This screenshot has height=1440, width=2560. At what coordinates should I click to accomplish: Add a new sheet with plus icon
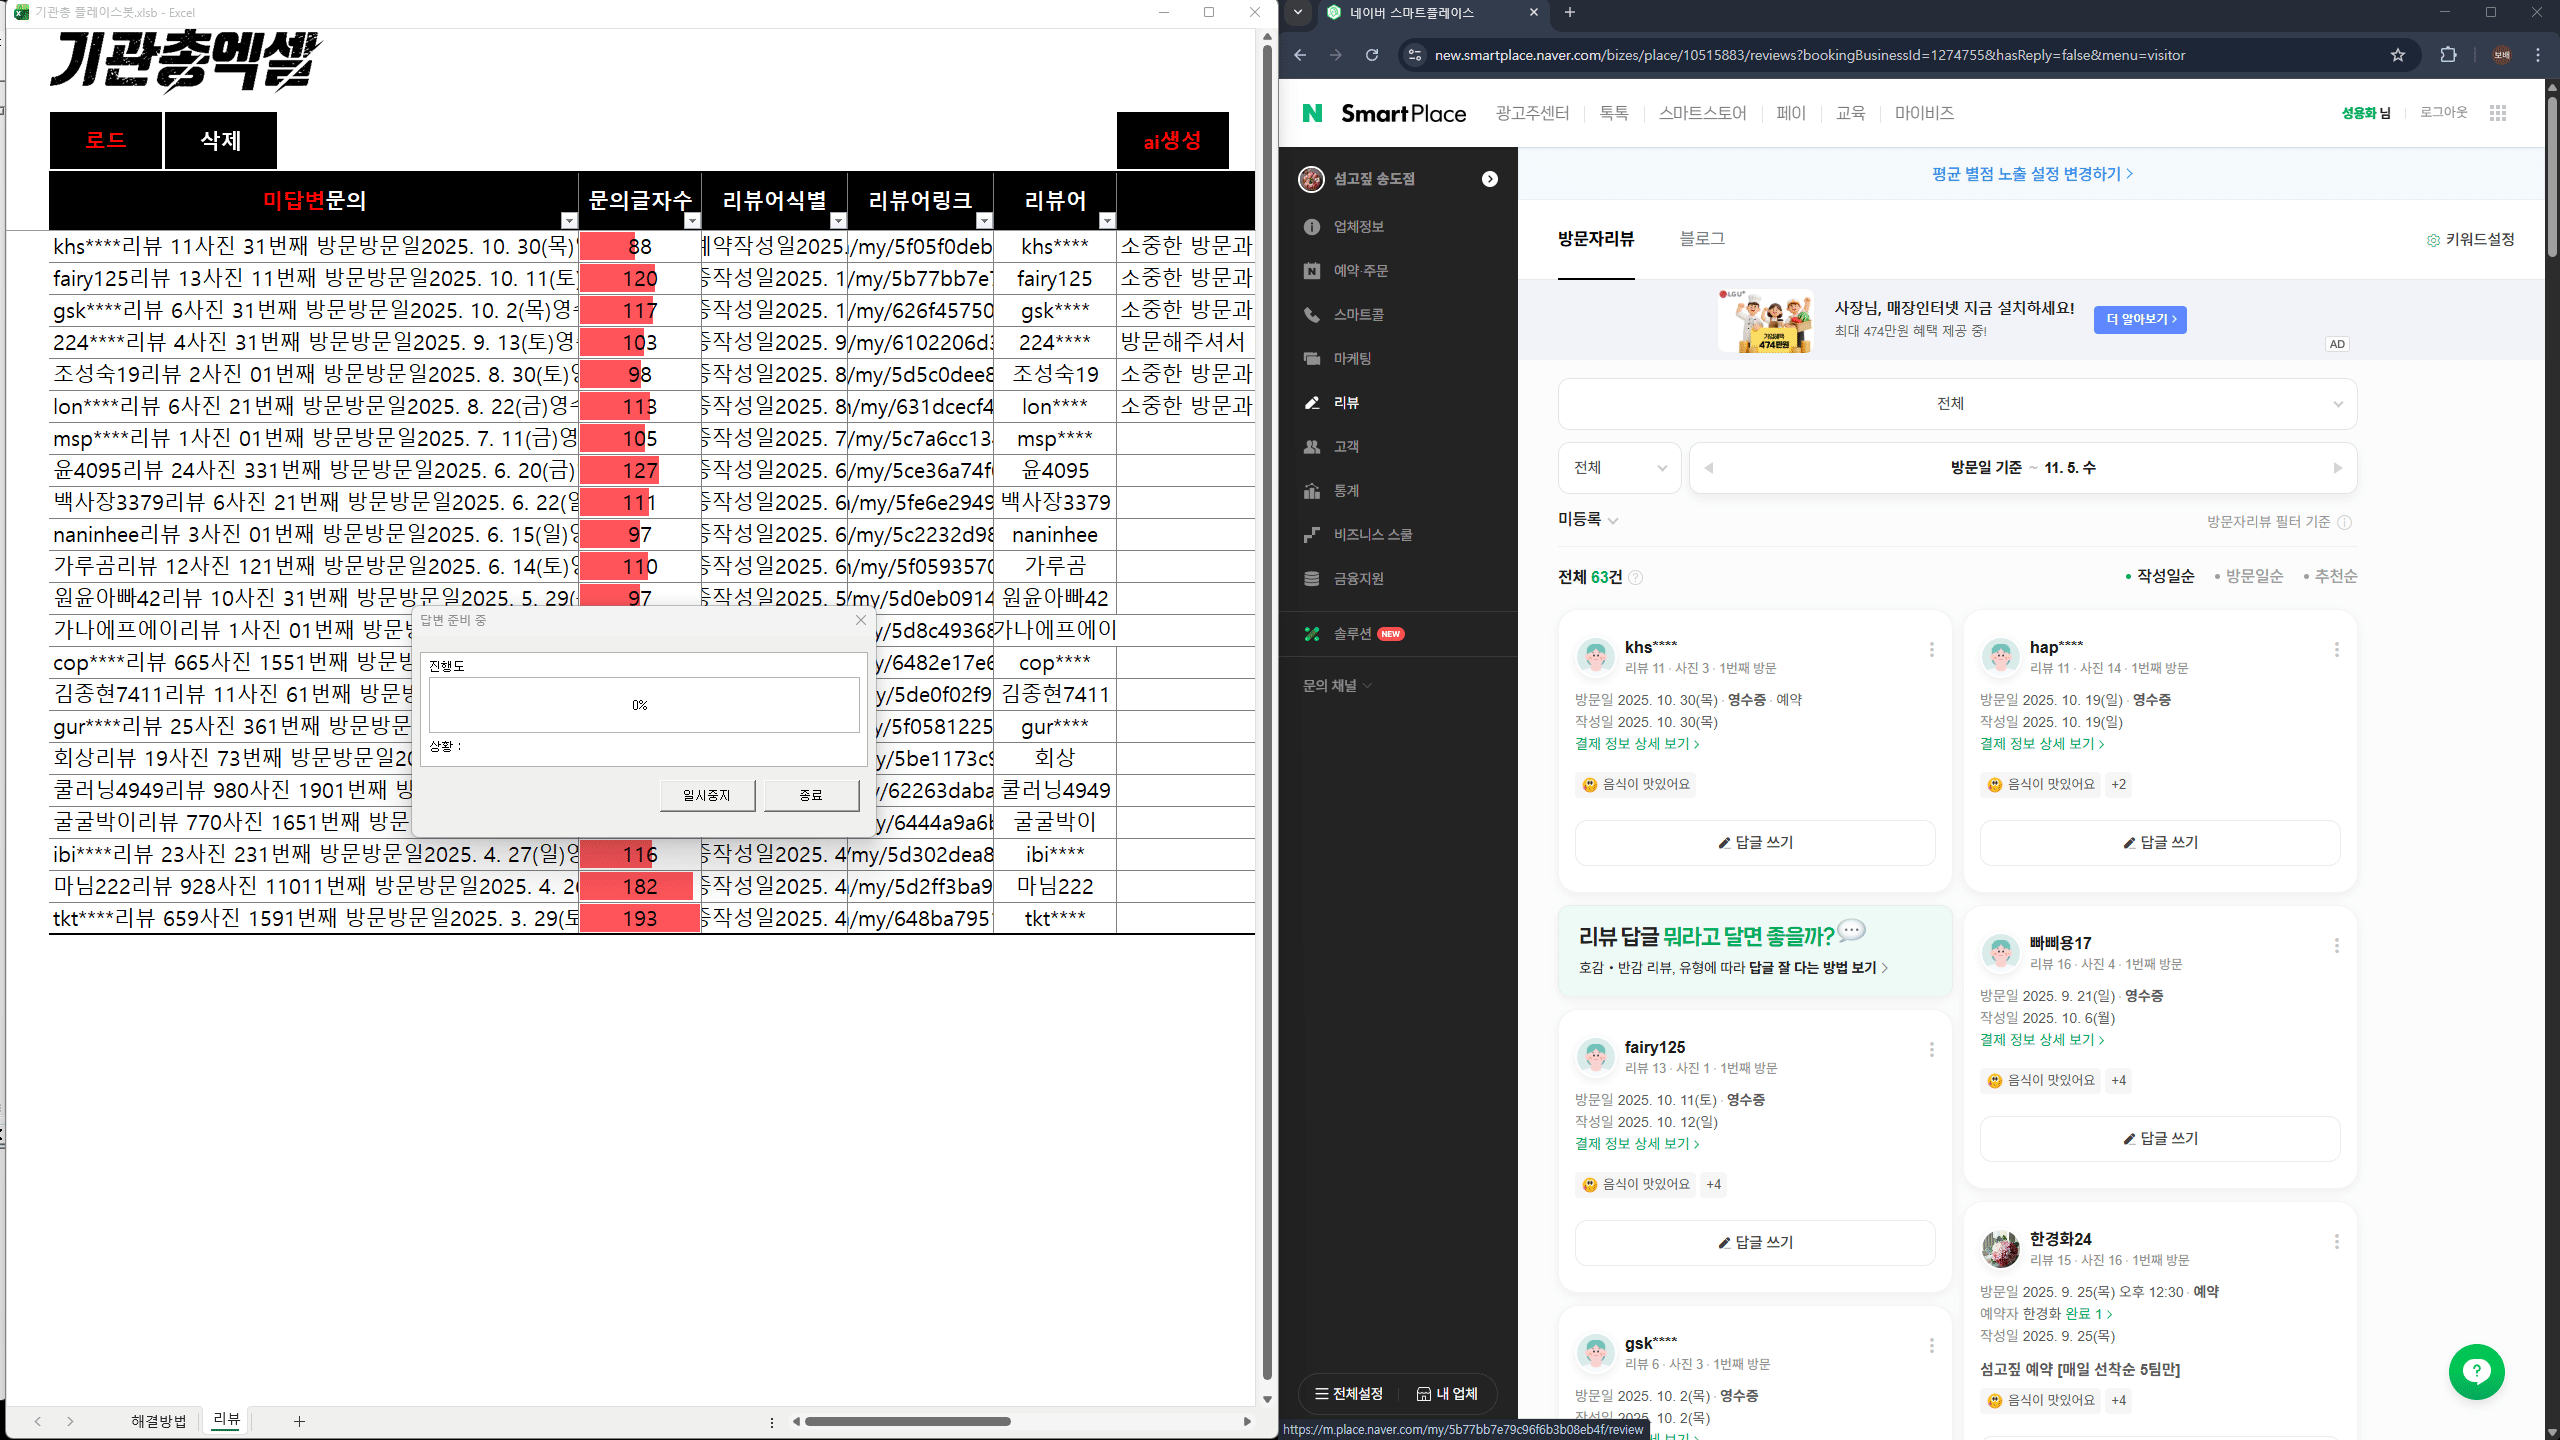[299, 1421]
